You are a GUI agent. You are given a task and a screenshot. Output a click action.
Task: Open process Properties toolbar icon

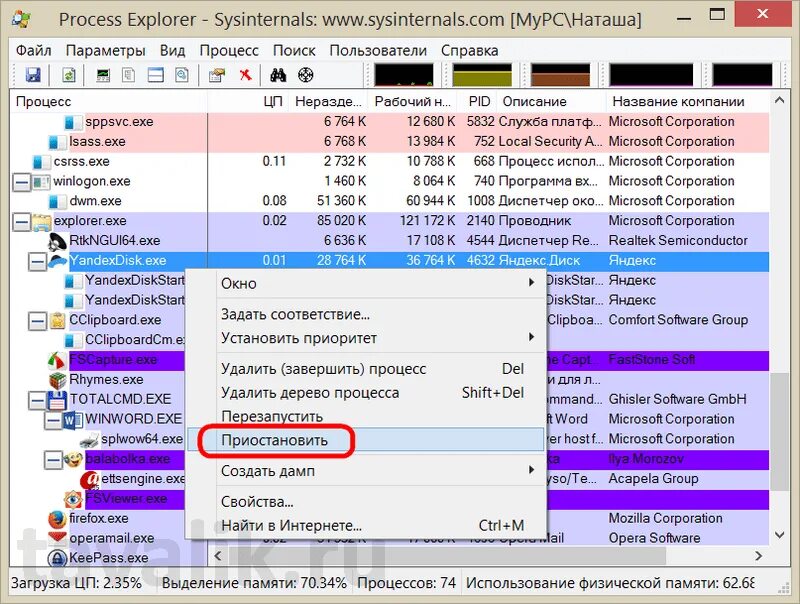point(217,75)
